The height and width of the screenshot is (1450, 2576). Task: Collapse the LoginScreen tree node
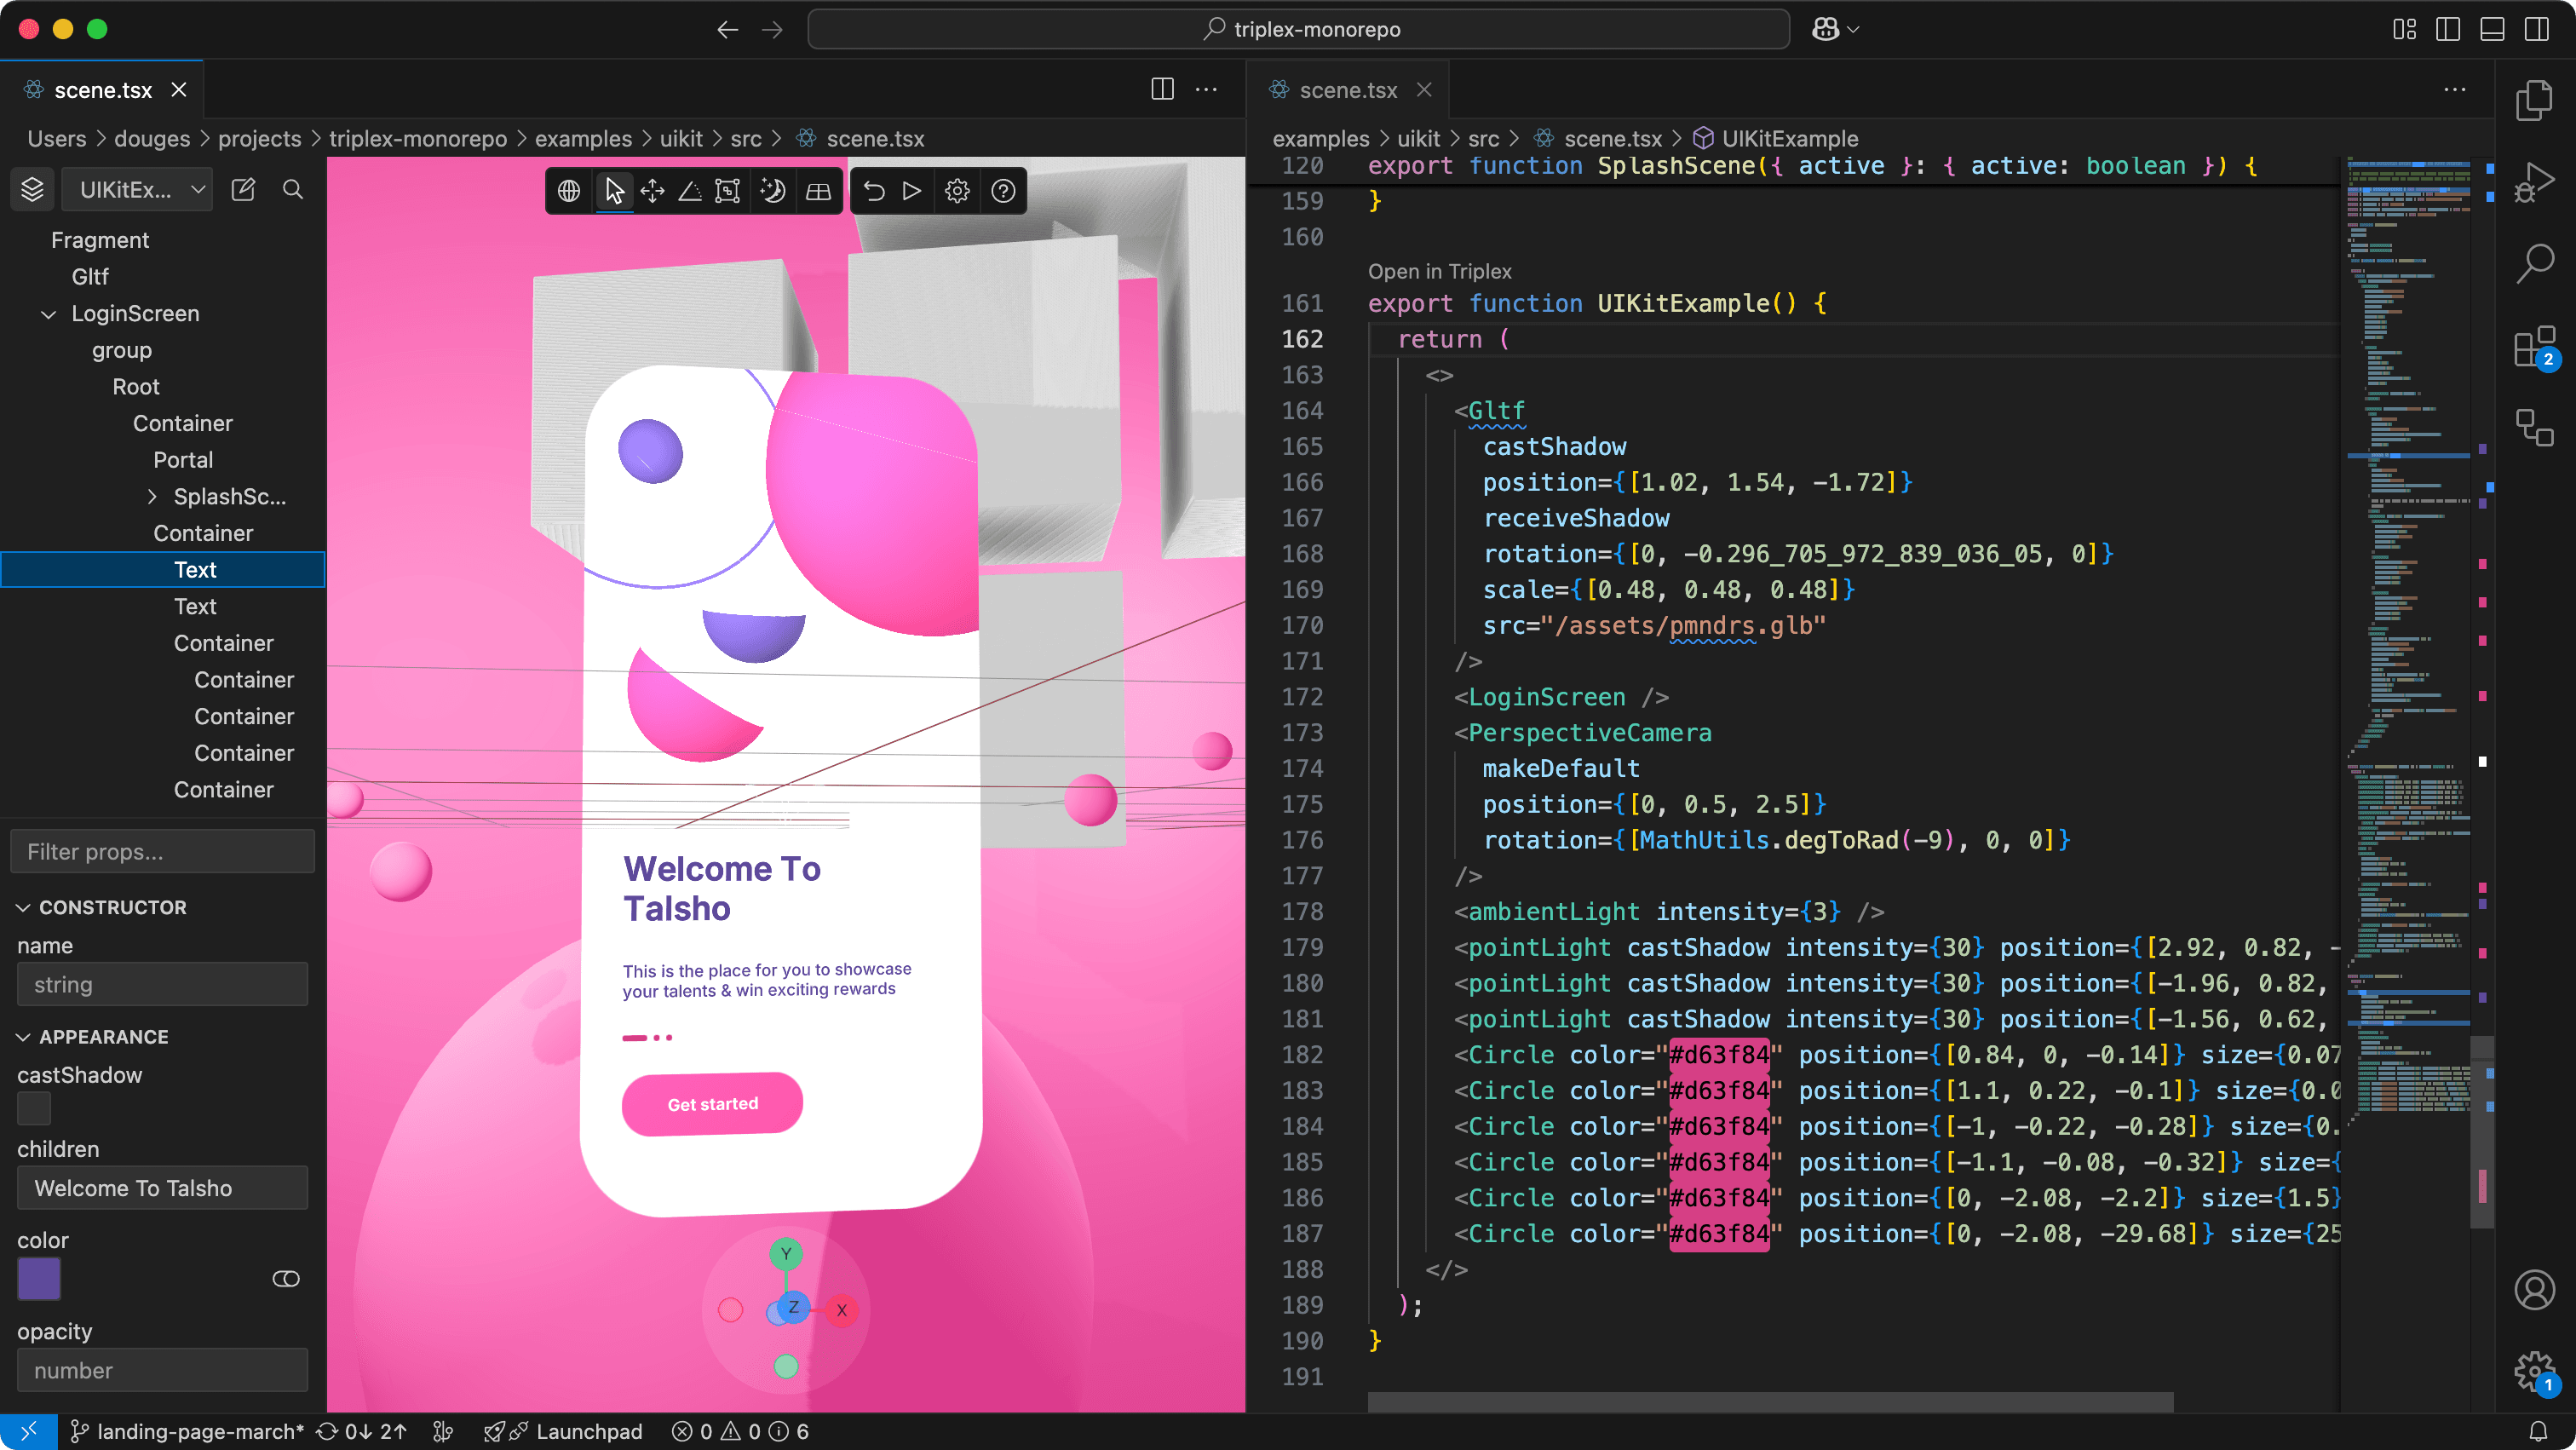48,314
